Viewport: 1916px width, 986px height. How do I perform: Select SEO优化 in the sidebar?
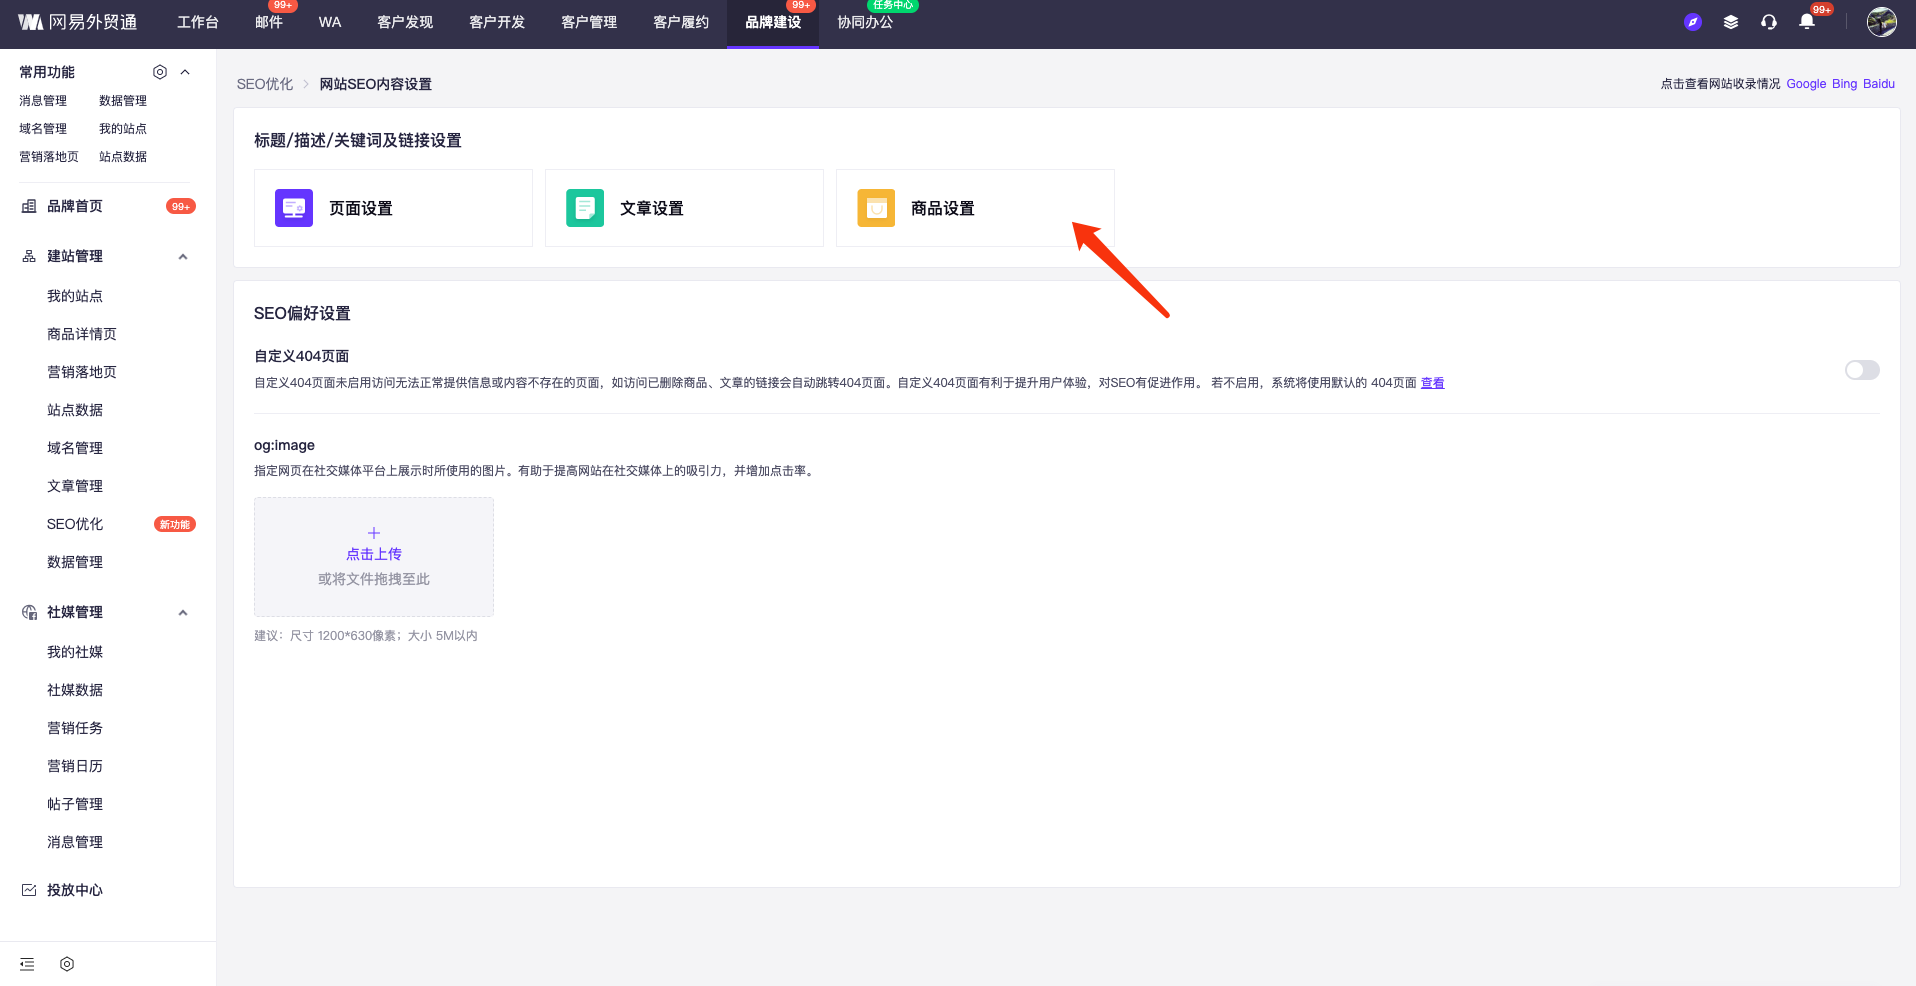point(75,524)
